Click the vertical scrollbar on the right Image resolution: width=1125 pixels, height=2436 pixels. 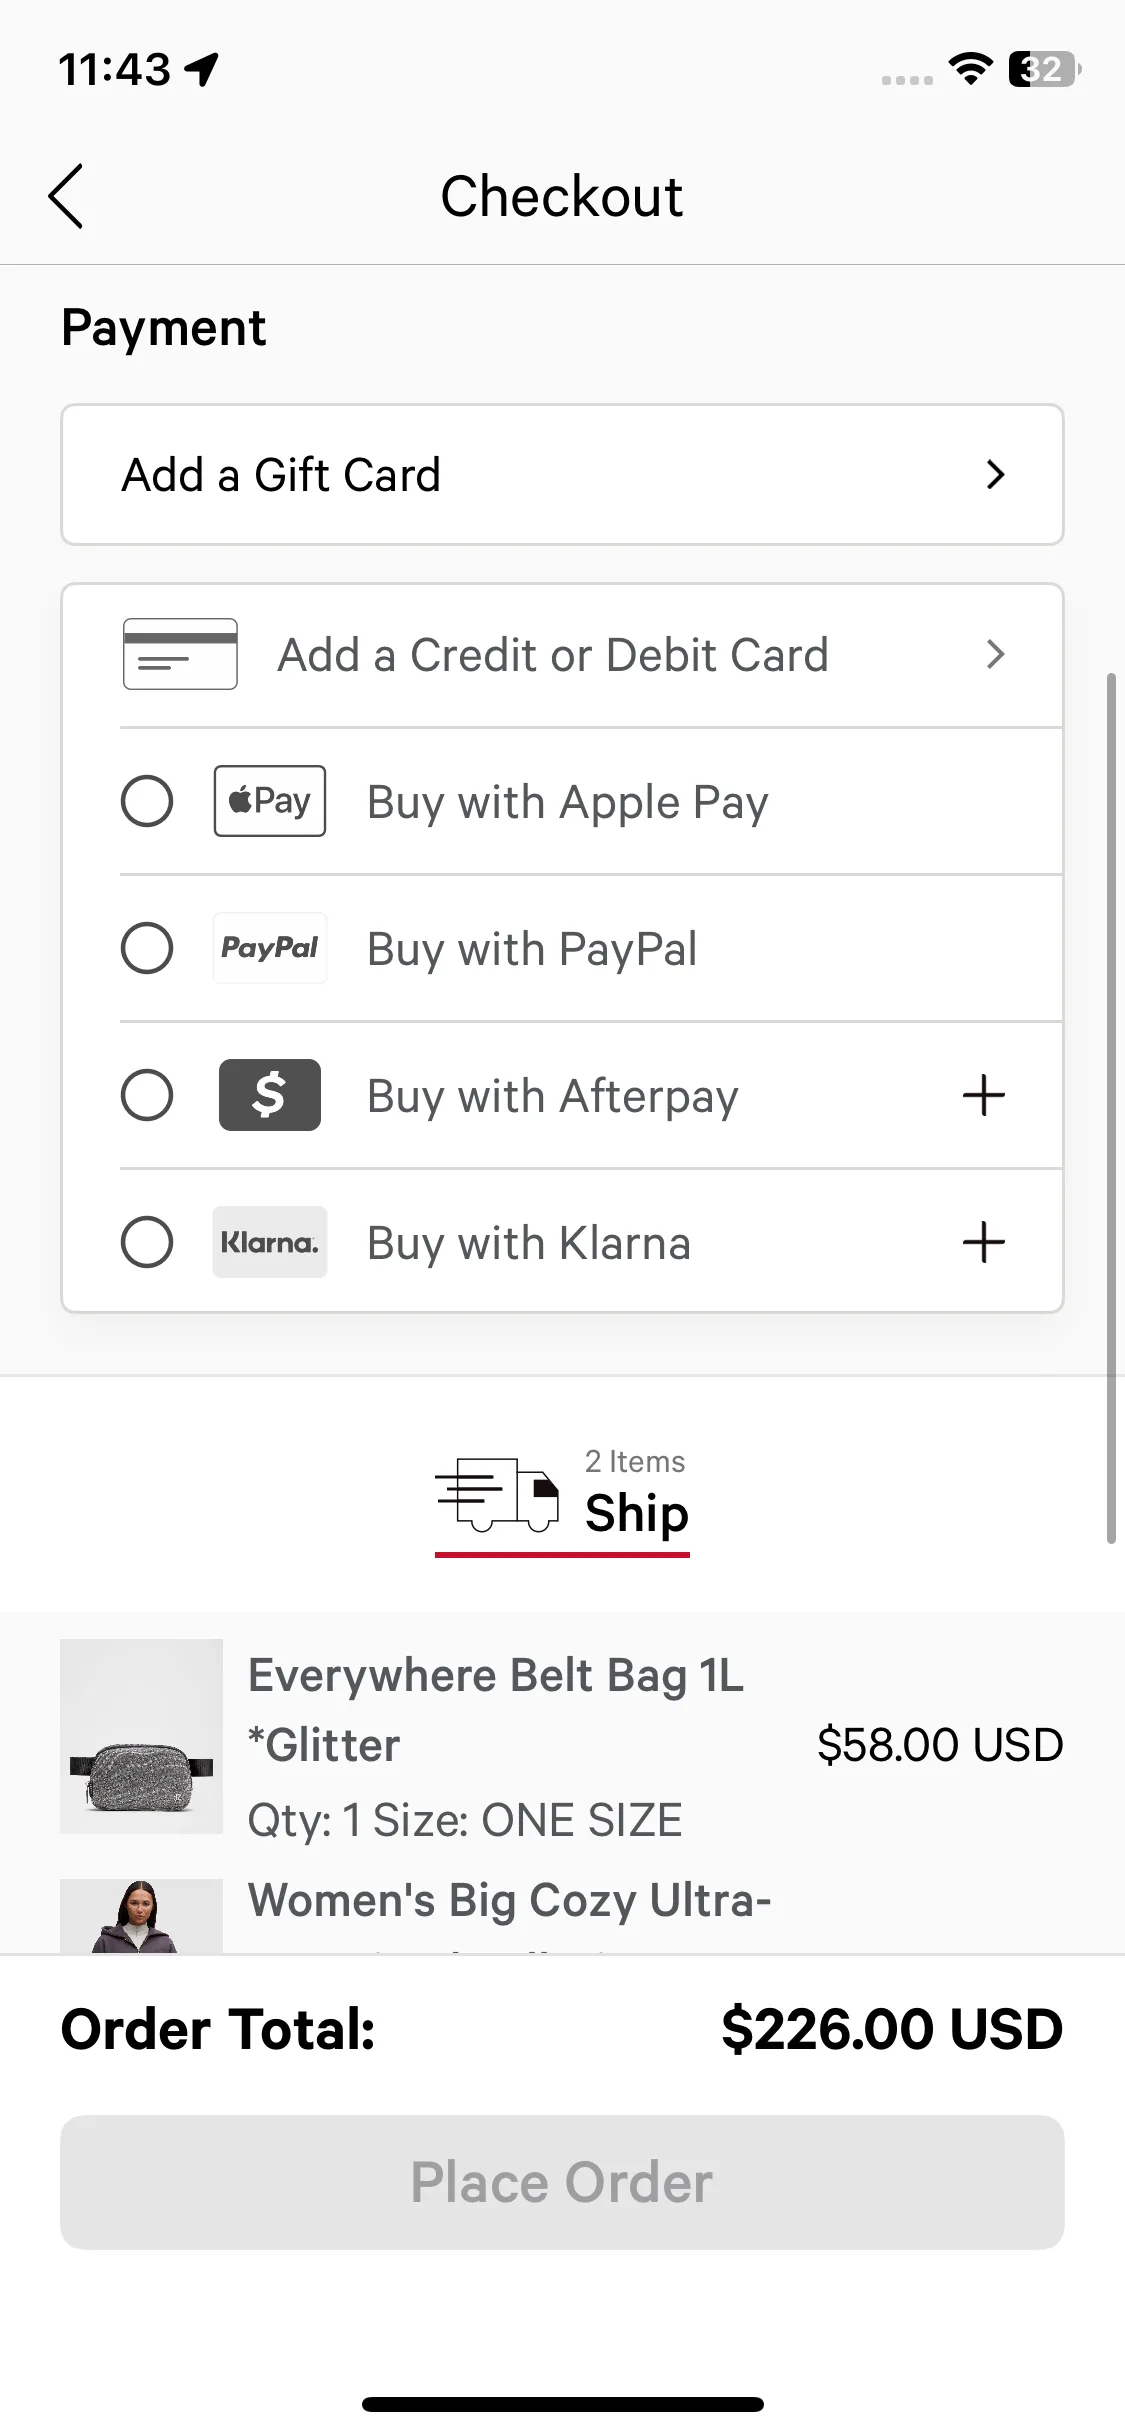click(x=1110, y=1108)
